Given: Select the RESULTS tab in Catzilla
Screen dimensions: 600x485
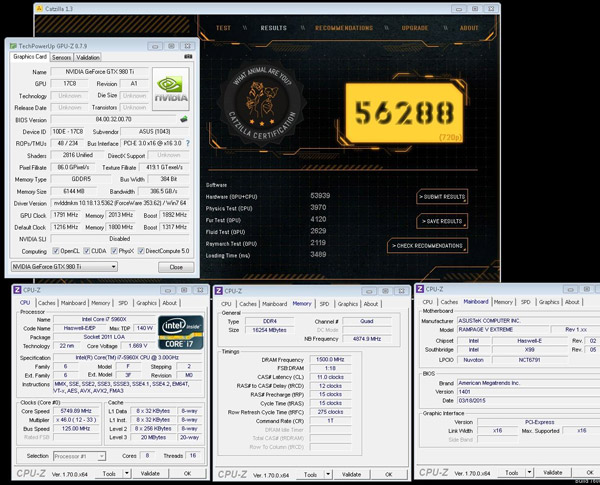Looking at the screenshot, I should point(274,28).
